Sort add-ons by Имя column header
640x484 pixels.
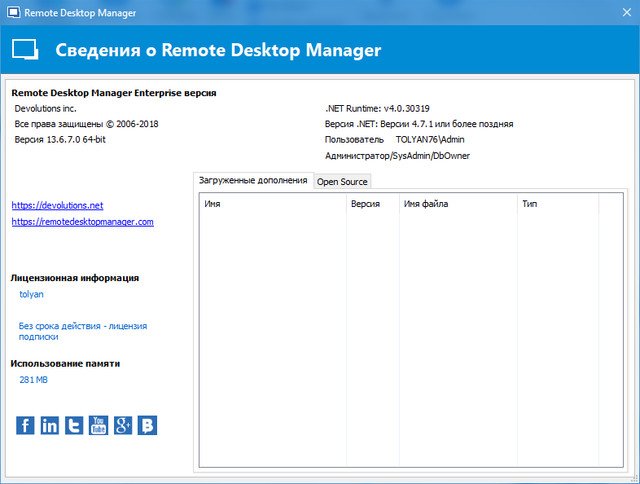[271, 204]
